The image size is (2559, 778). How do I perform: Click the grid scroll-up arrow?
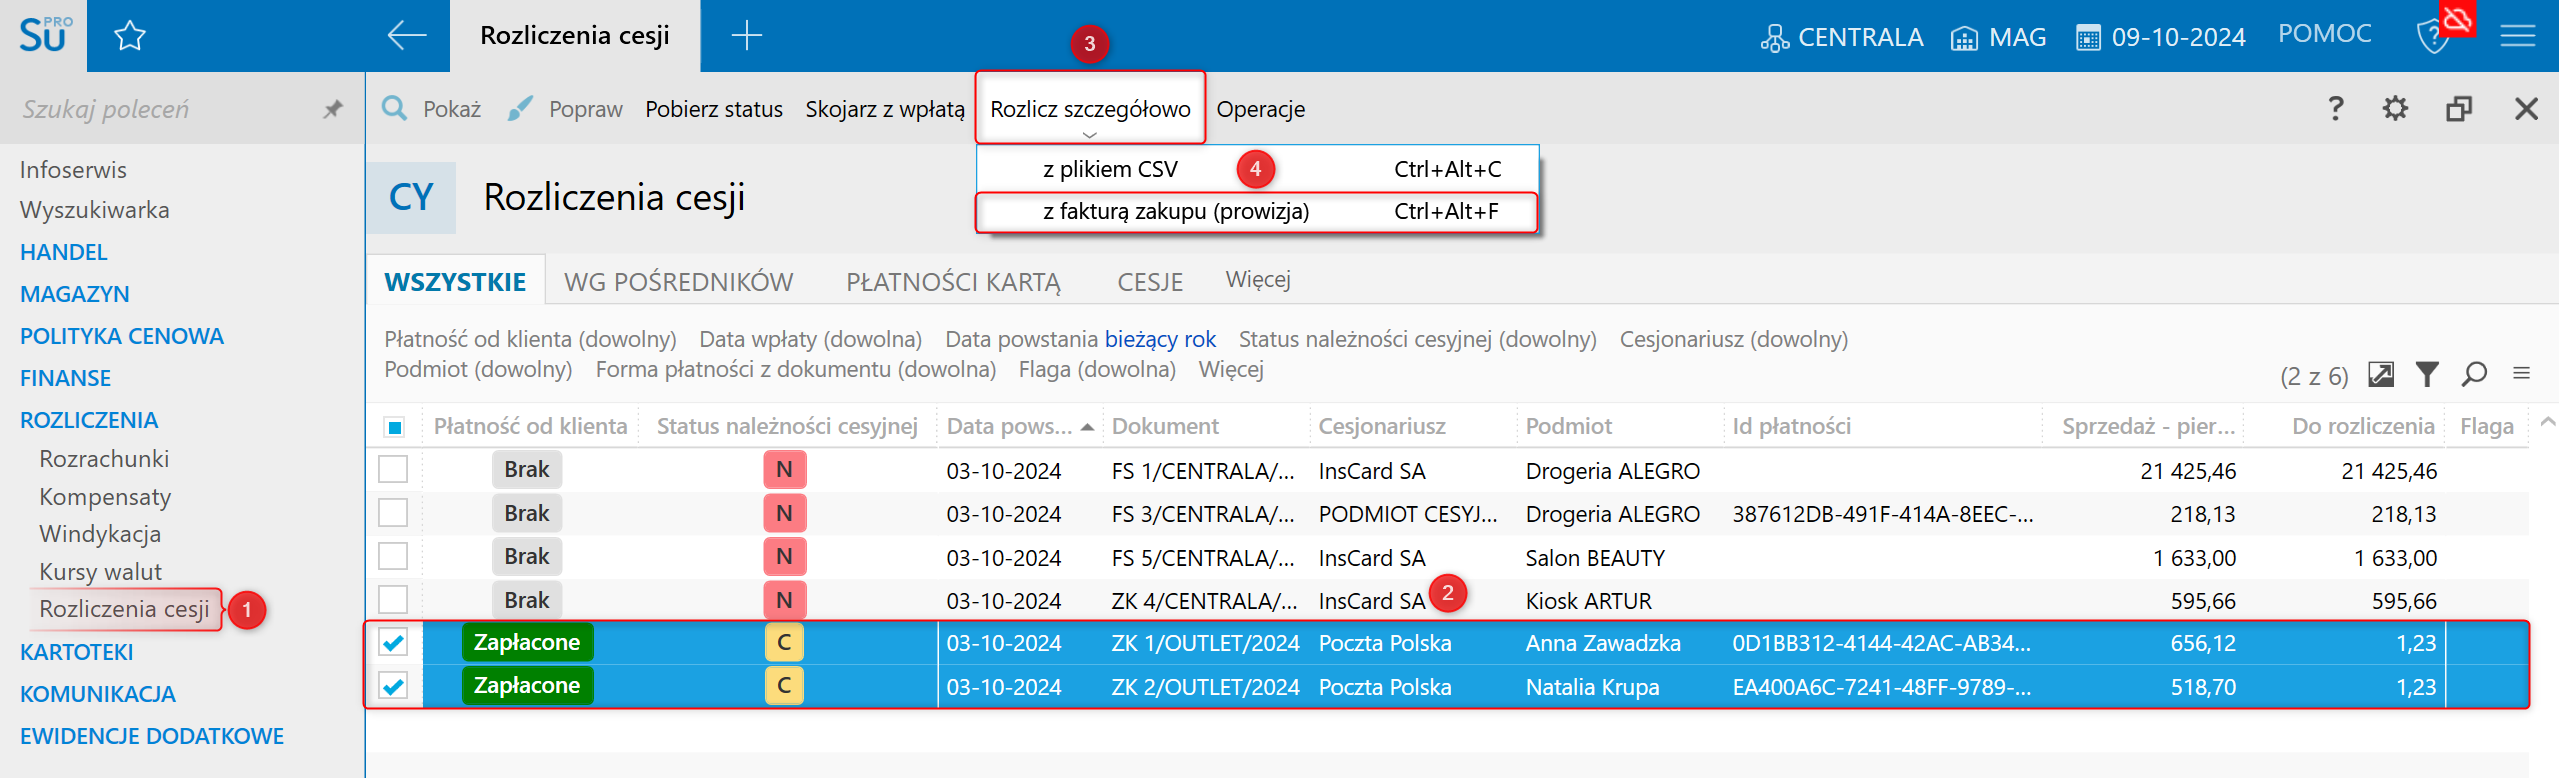click(x=2548, y=422)
